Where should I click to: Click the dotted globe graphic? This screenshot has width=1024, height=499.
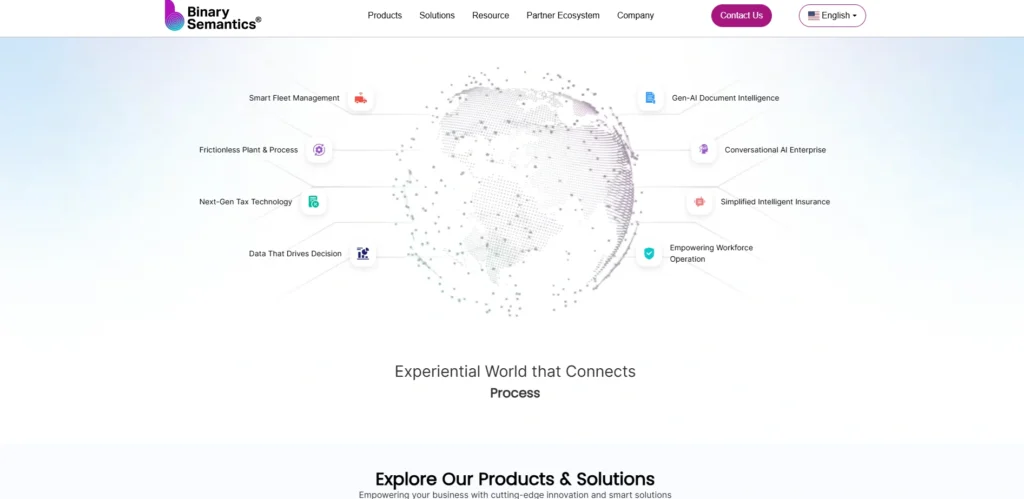click(x=516, y=191)
